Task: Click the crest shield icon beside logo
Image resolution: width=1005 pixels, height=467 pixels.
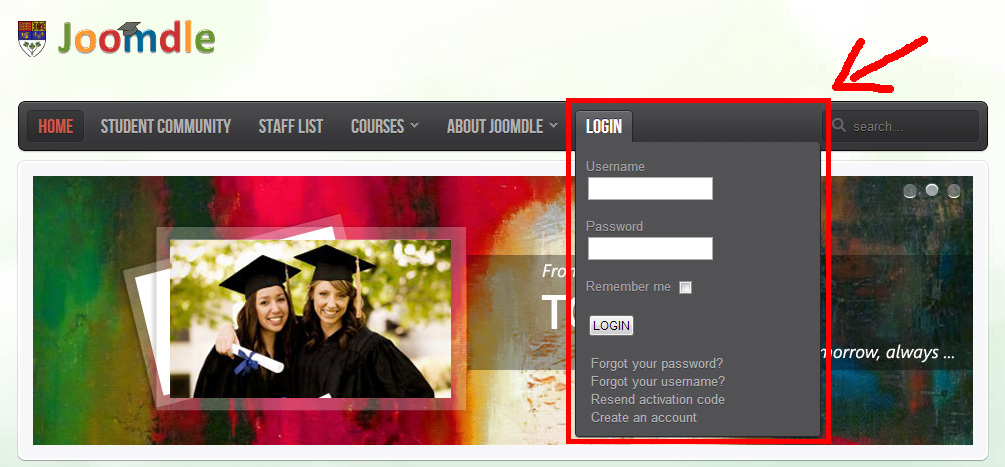Action: (x=31, y=39)
